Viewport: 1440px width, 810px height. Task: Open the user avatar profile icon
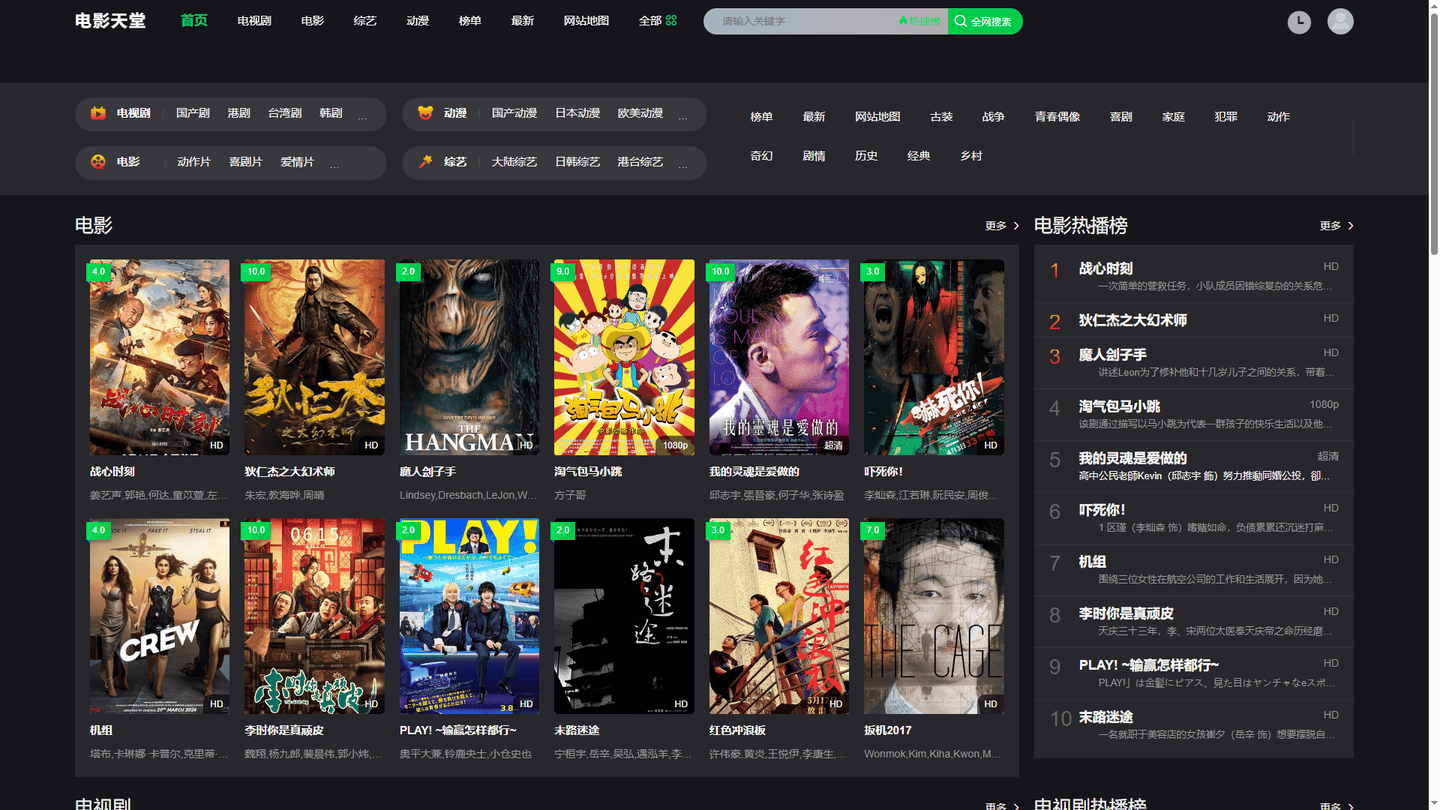(x=1340, y=21)
